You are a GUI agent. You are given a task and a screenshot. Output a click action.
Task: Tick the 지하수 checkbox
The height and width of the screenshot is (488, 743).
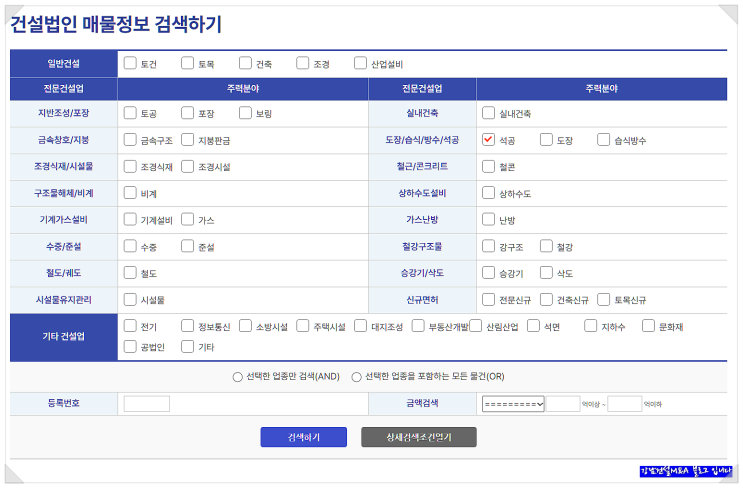[x=591, y=326]
